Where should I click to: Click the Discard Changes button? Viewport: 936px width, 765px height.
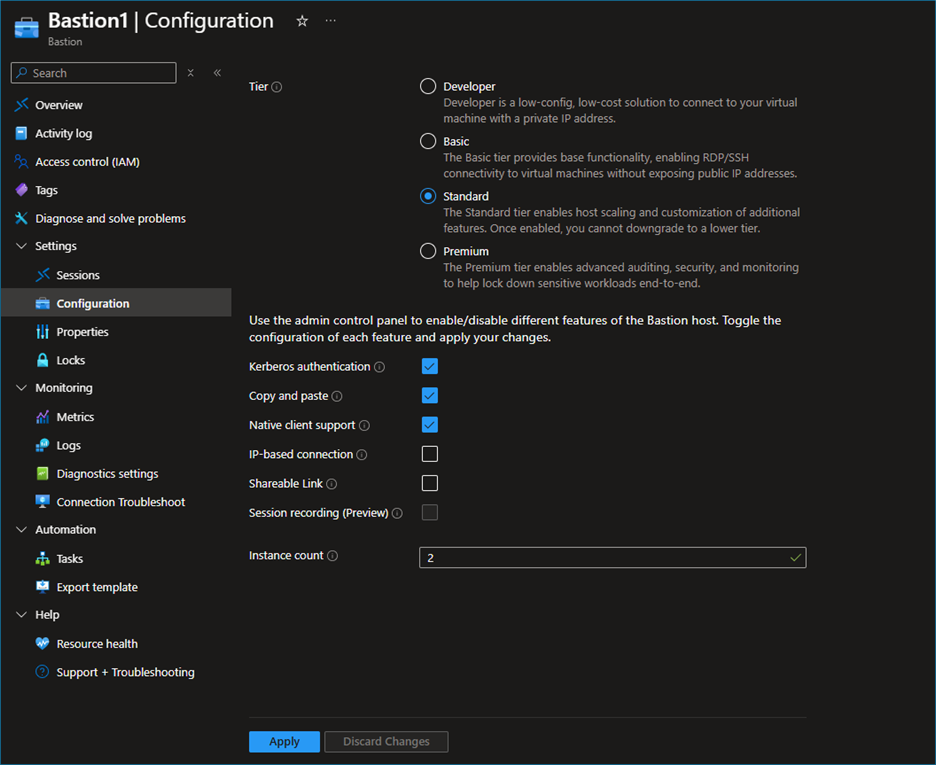386,742
